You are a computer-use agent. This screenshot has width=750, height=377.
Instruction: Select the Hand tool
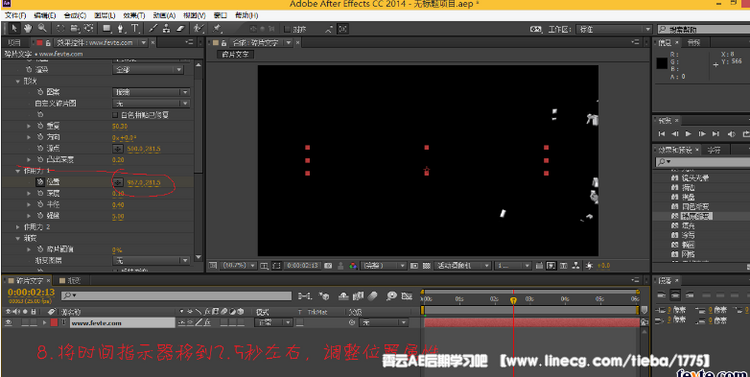point(28,29)
